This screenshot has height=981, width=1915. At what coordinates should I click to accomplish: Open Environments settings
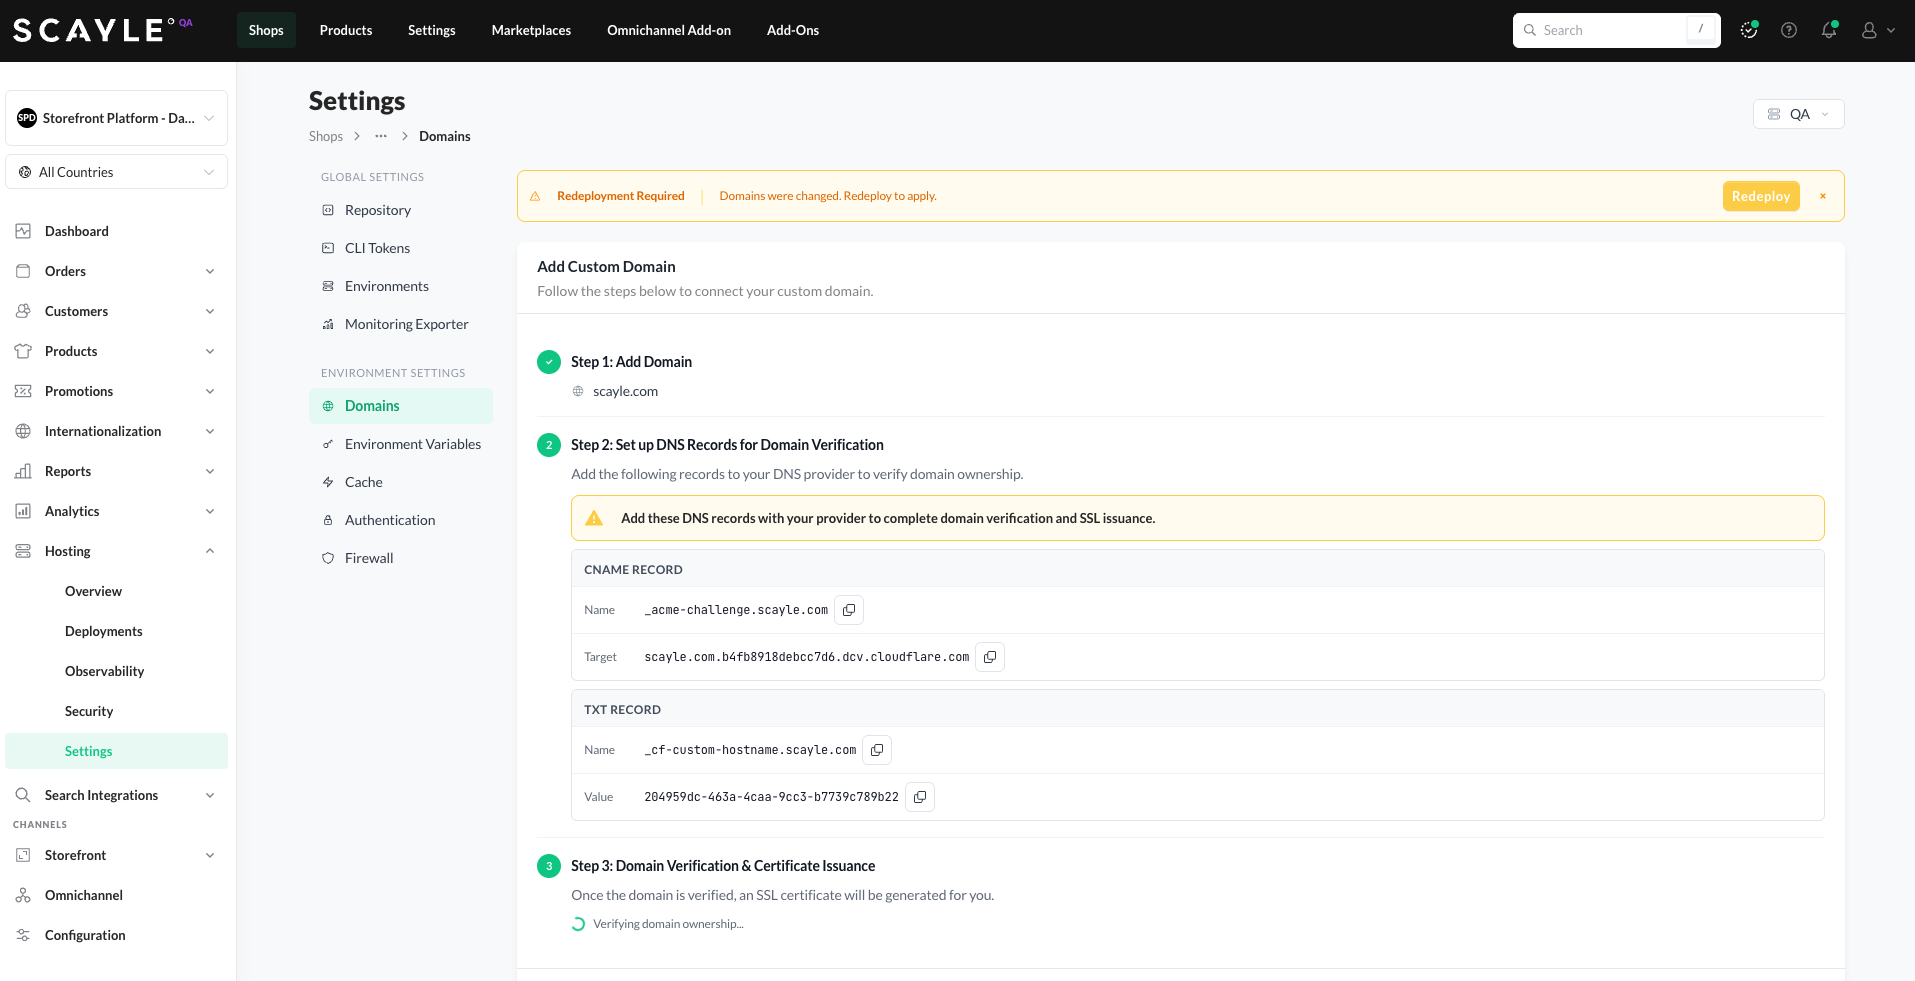tap(401, 286)
